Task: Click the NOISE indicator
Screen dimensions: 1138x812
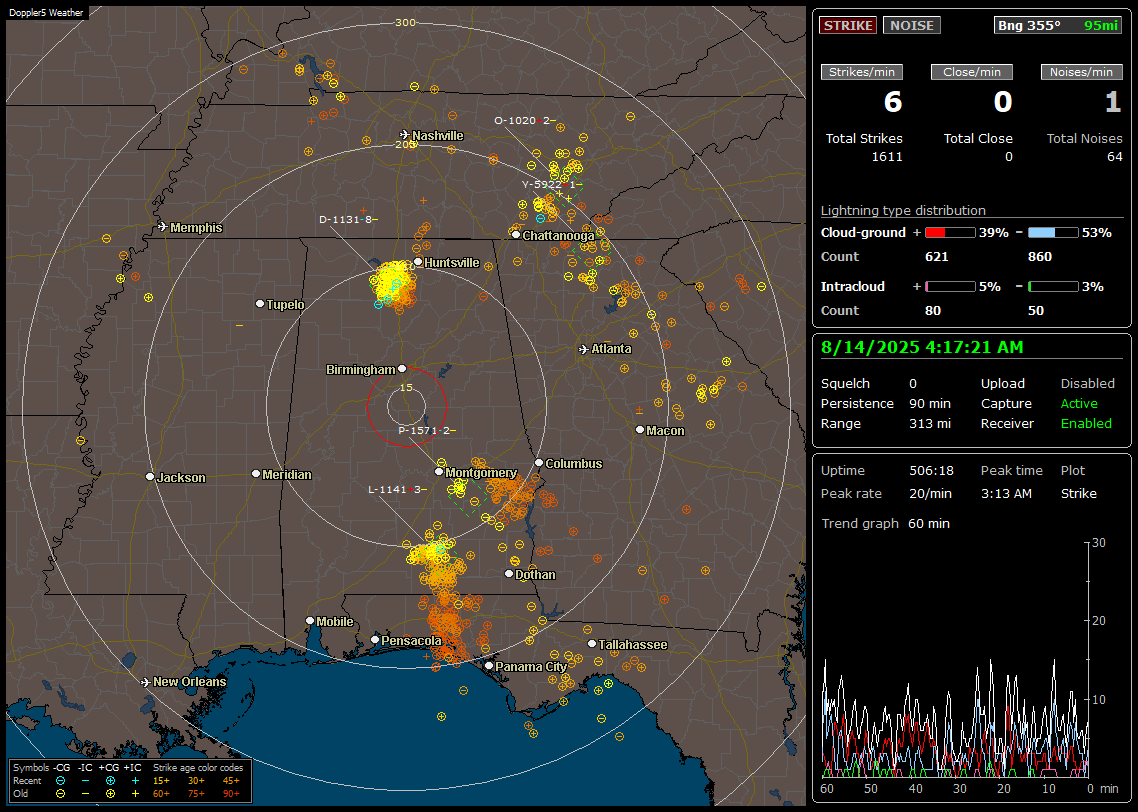Action: pos(912,25)
